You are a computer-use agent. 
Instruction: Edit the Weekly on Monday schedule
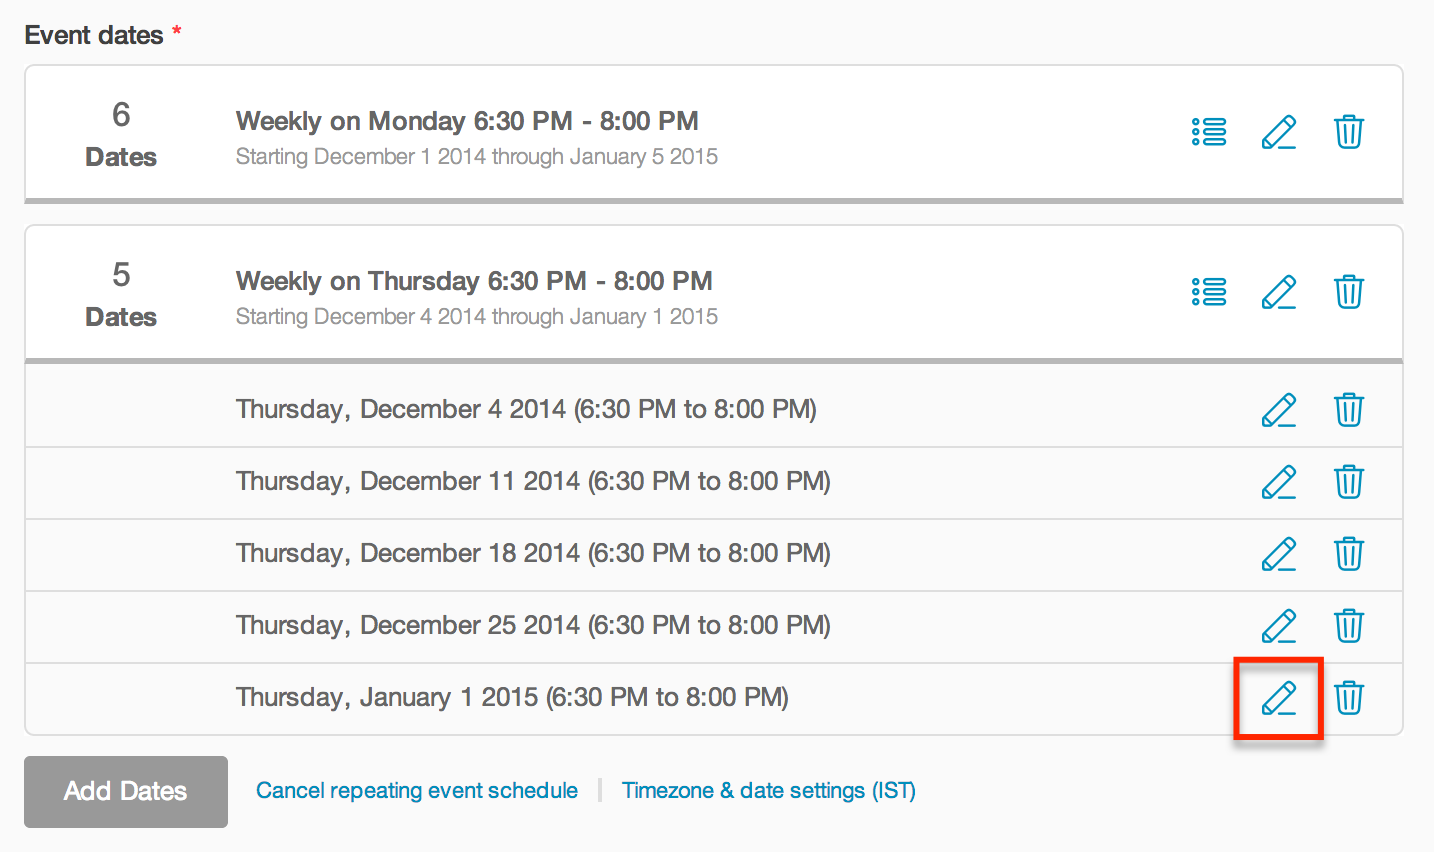coord(1279,132)
